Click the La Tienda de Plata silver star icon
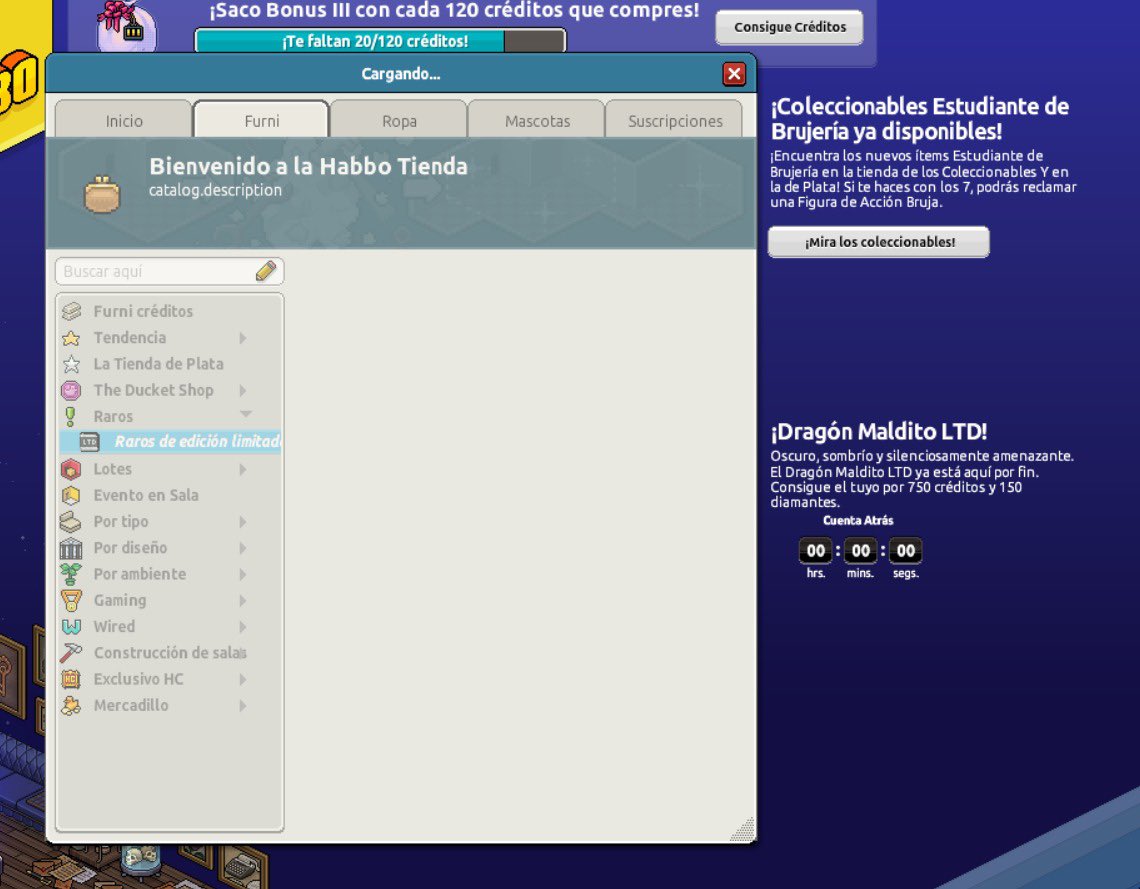This screenshot has width=1140, height=889. 71,364
